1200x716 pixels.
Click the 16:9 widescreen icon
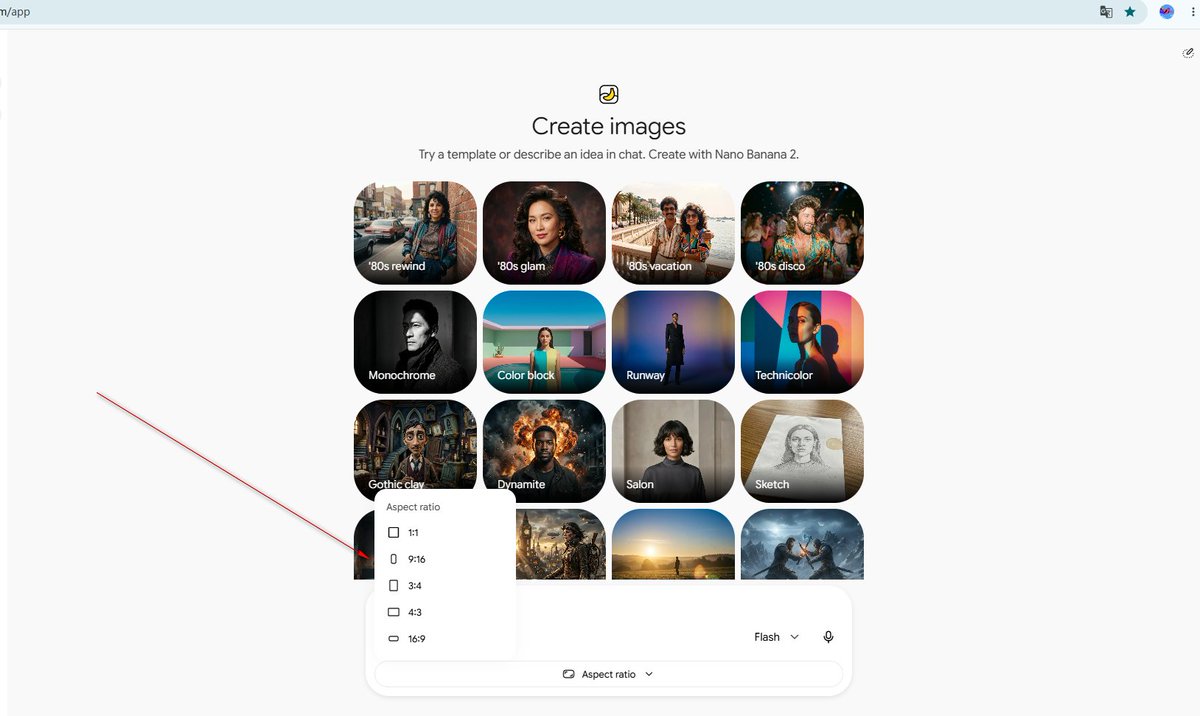(393, 639)
